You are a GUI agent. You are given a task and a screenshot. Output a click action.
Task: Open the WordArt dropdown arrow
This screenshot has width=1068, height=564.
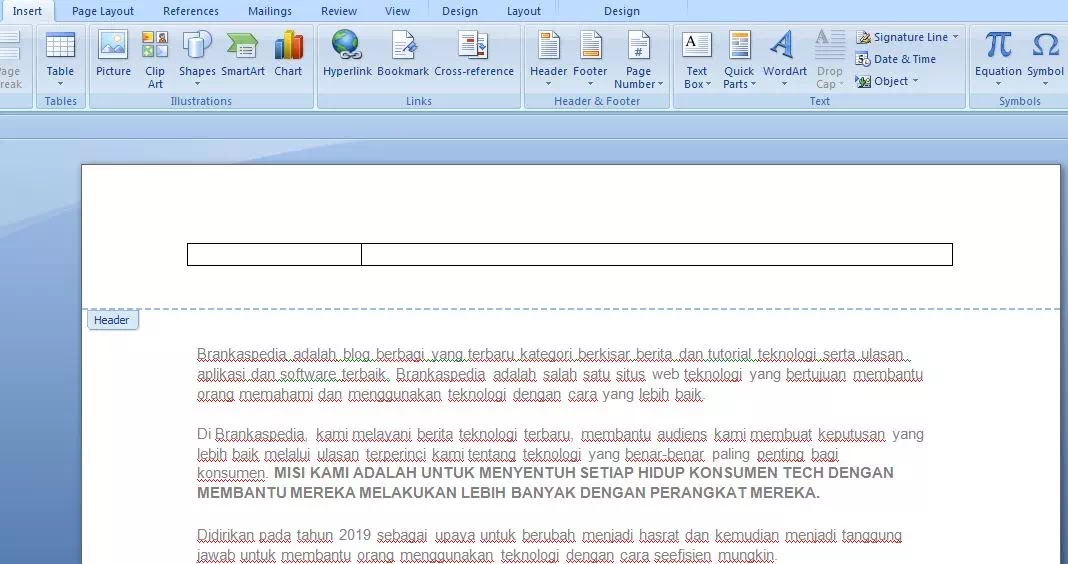pos(785,84)
